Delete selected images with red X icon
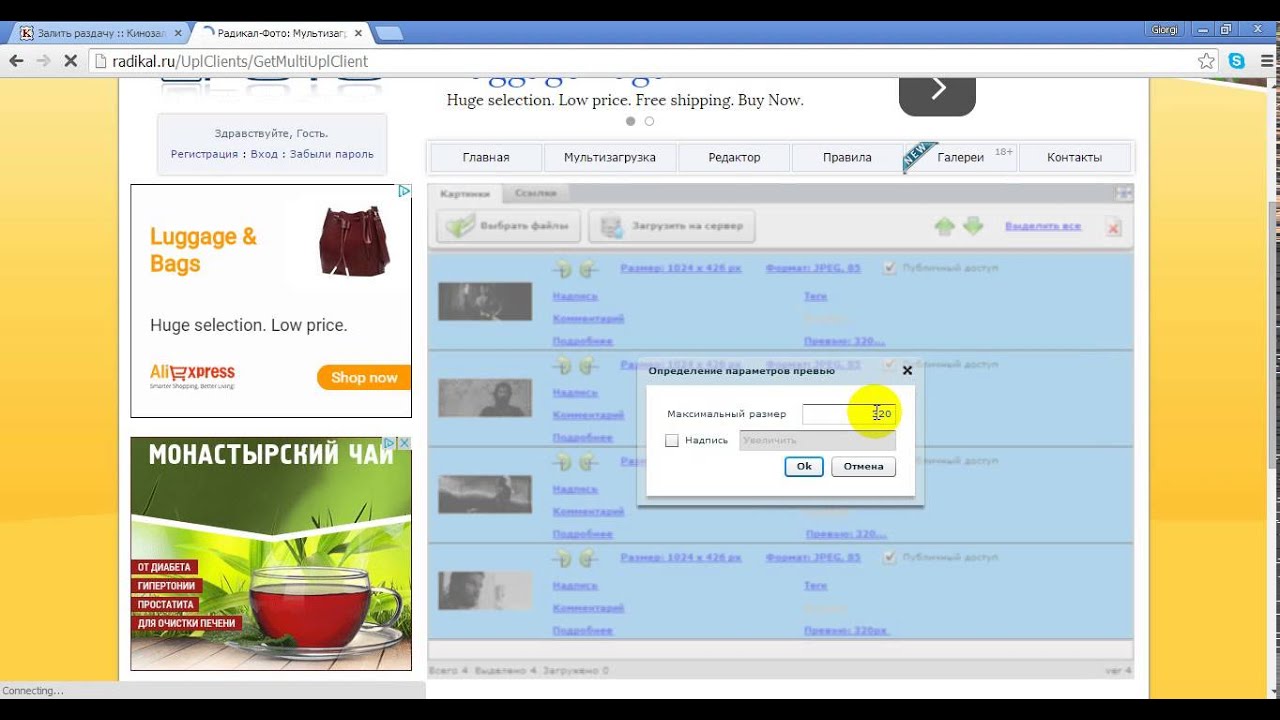Image resolution: width=1280 pixels, height=720 pixels. [1113, 228]
